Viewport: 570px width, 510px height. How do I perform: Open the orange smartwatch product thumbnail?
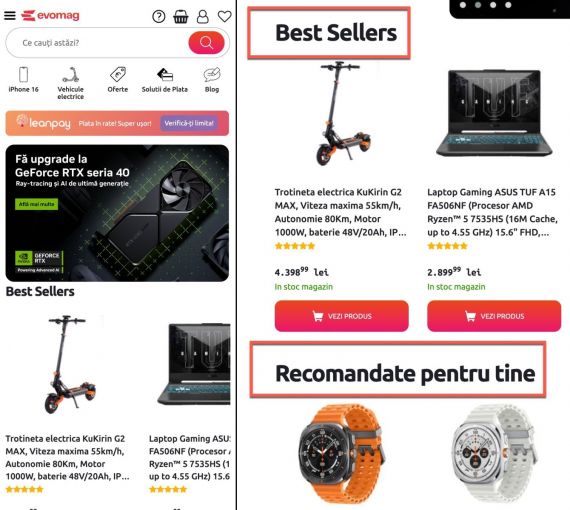pos(342,454)
